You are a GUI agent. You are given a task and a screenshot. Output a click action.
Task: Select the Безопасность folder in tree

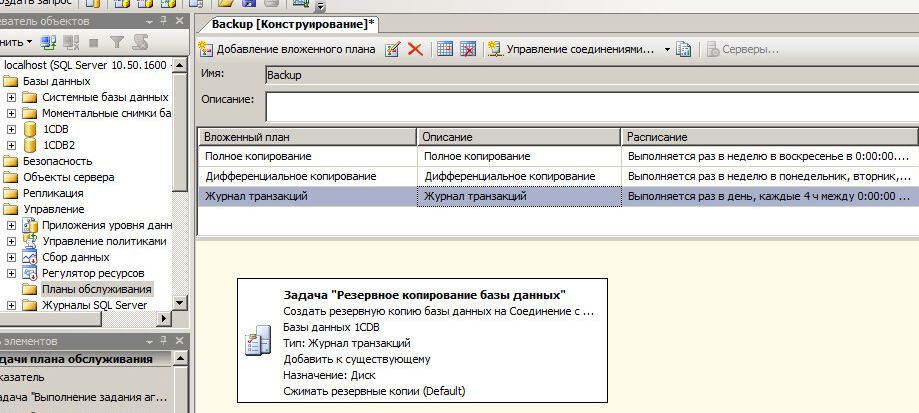point(57,161)
